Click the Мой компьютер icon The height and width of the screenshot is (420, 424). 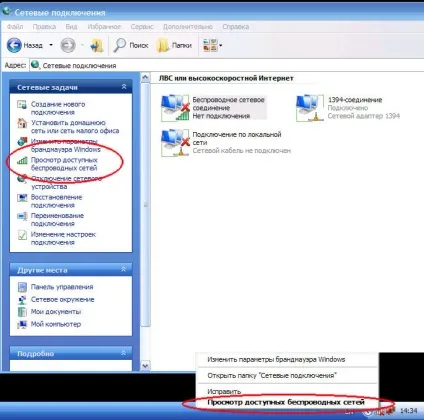point(22,324)
